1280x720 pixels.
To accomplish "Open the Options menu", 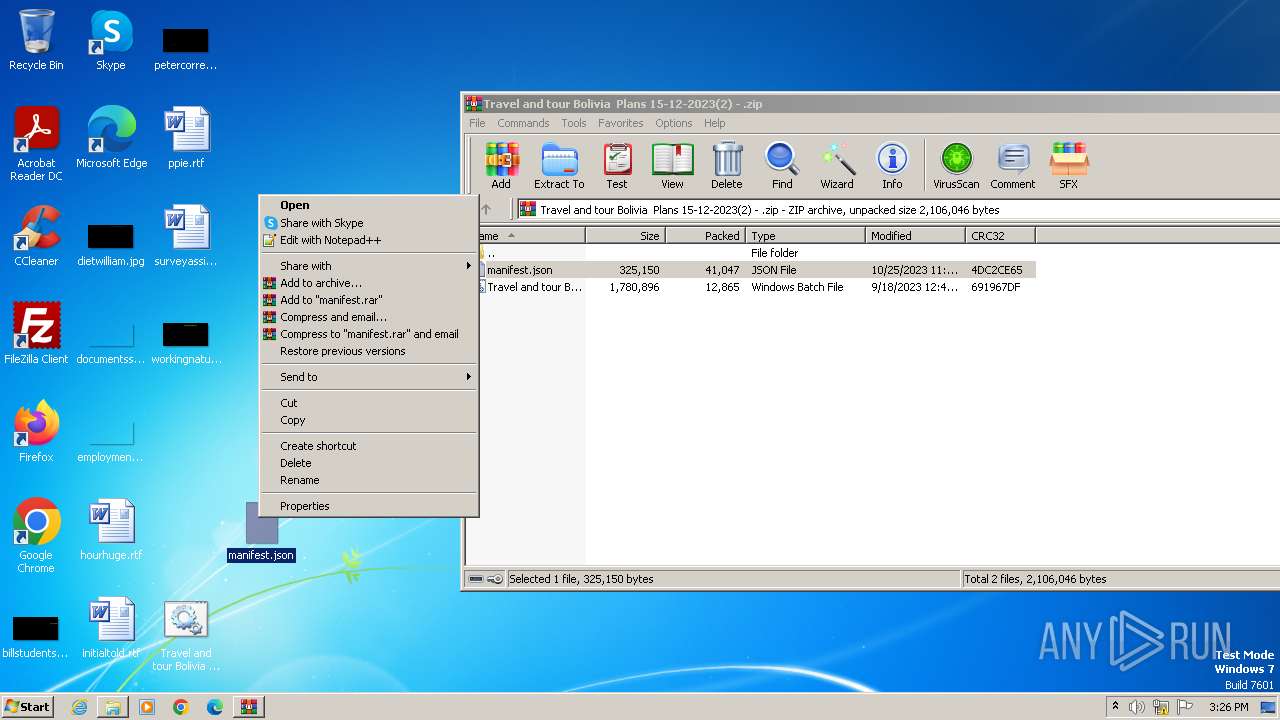I will 674,123.
